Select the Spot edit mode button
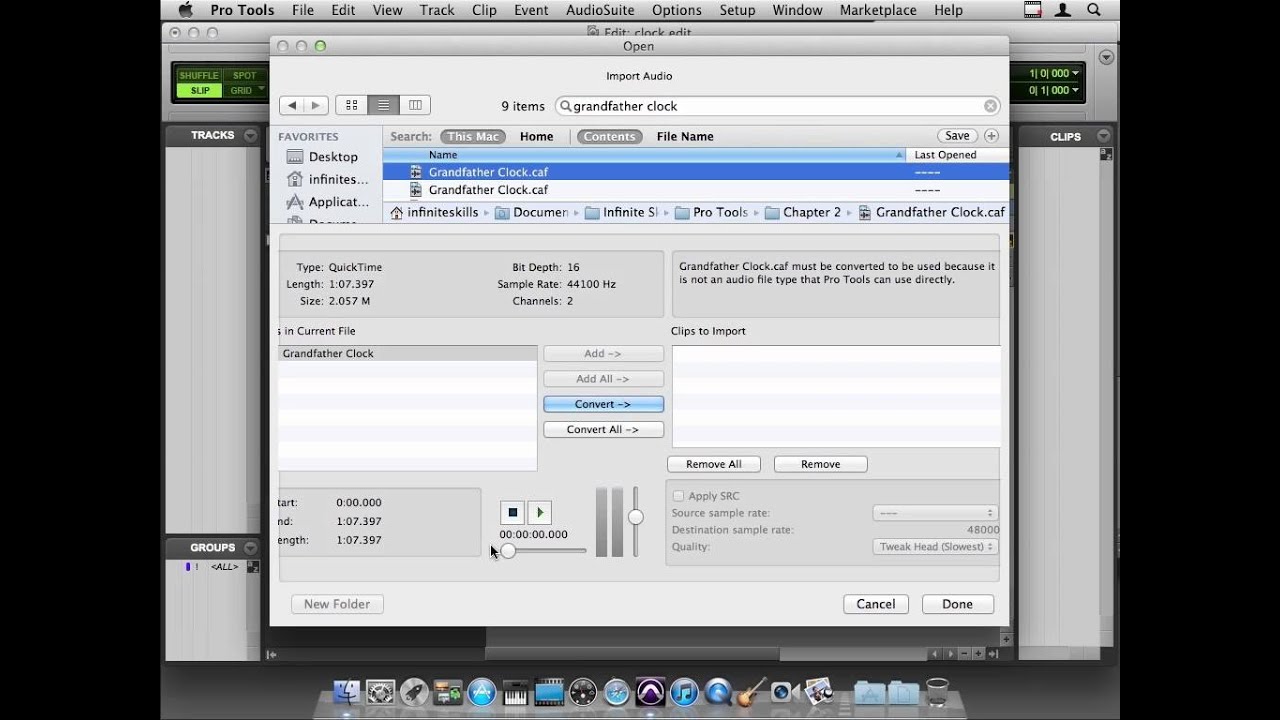Viewport: 1280px width, 720px height. coord(244,75)
